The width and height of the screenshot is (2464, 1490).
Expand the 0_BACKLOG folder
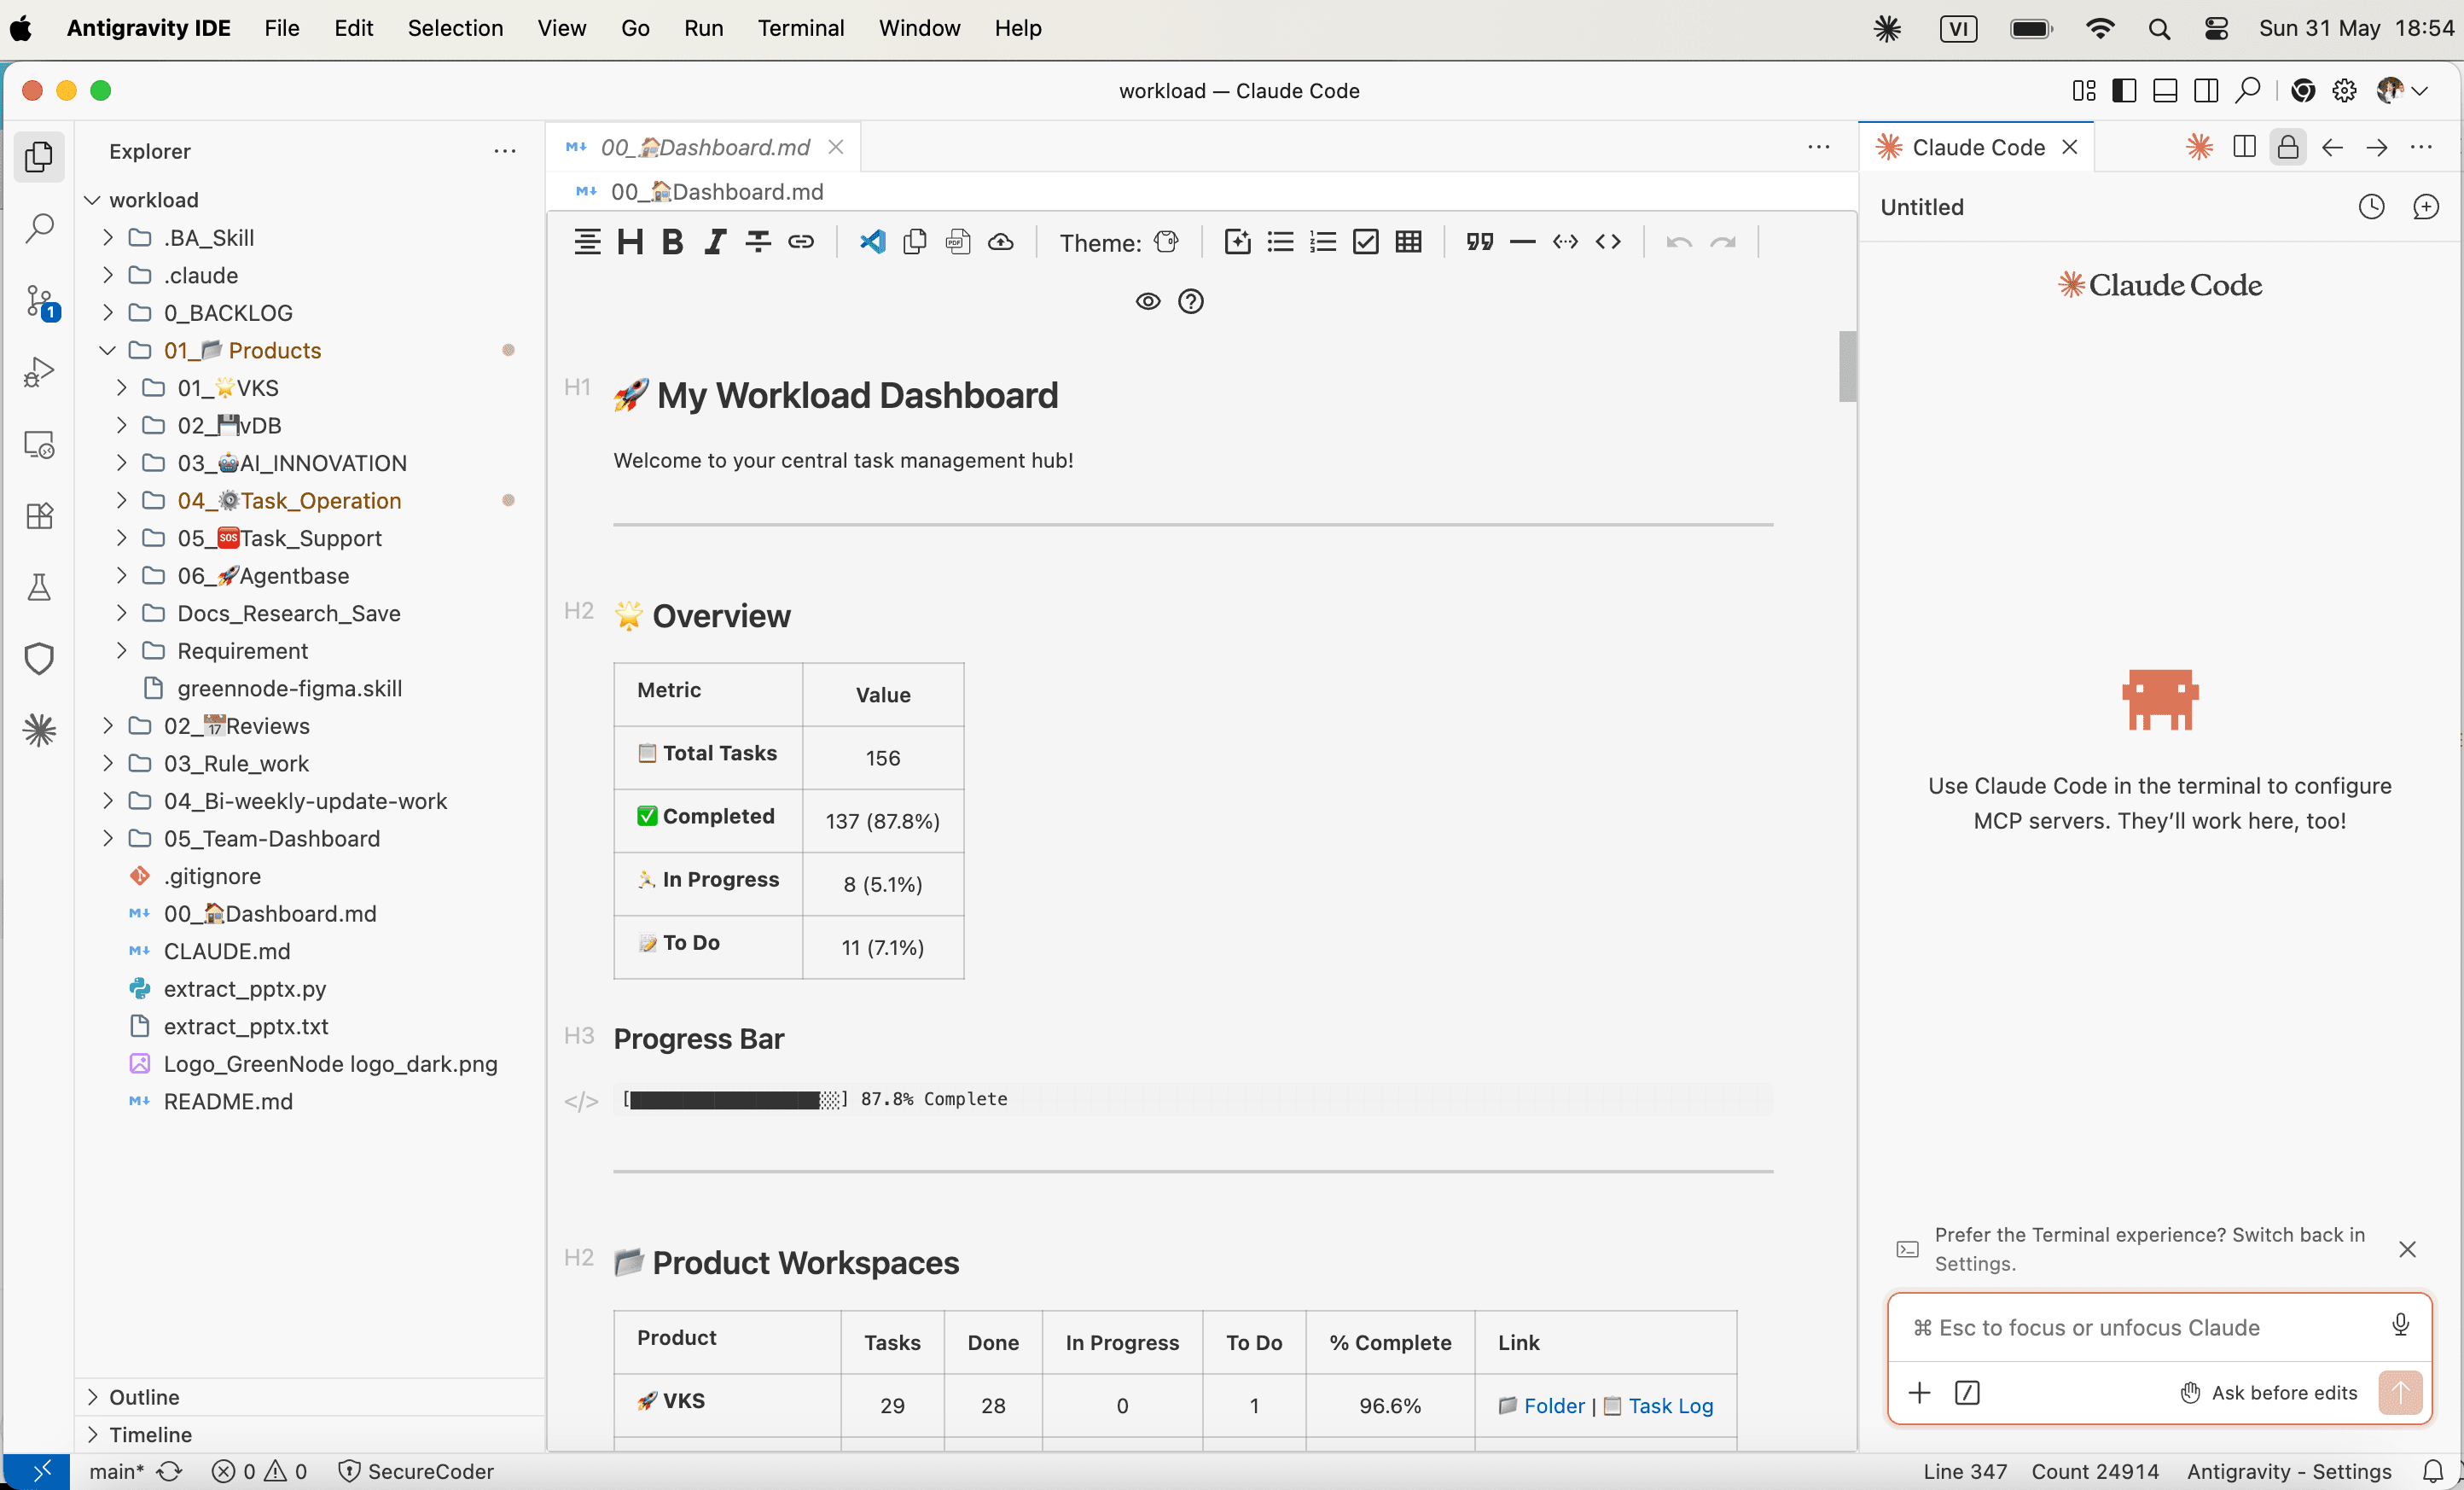[107, 313]
